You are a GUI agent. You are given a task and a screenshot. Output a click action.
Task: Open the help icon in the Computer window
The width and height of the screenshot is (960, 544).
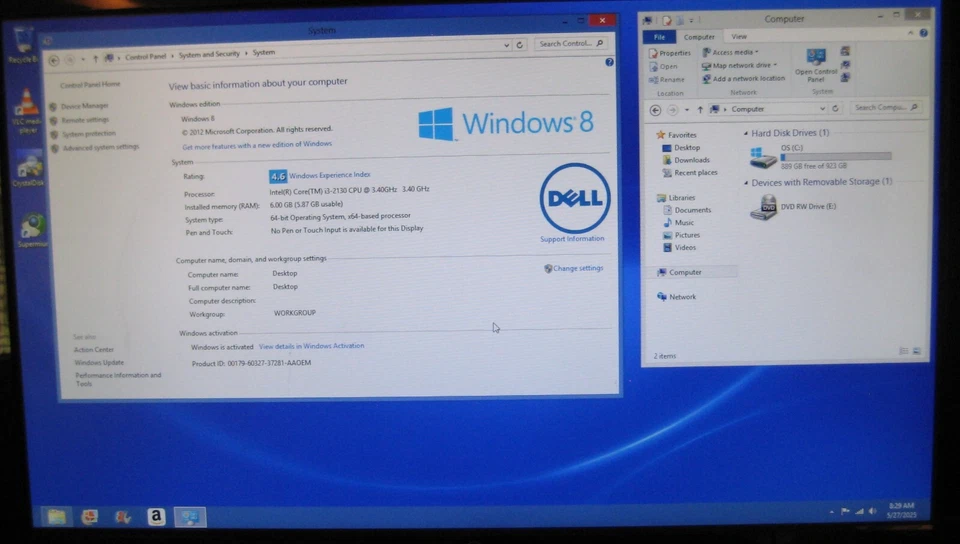pos(923,33)
